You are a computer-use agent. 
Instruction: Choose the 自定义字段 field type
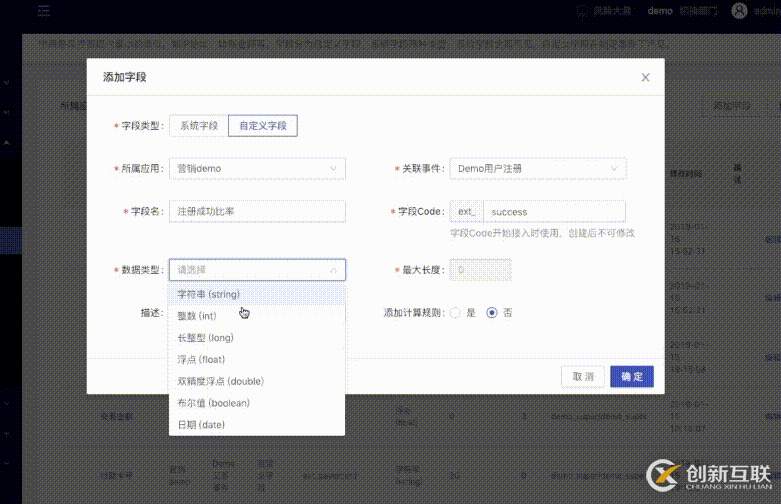pos(262,126)
